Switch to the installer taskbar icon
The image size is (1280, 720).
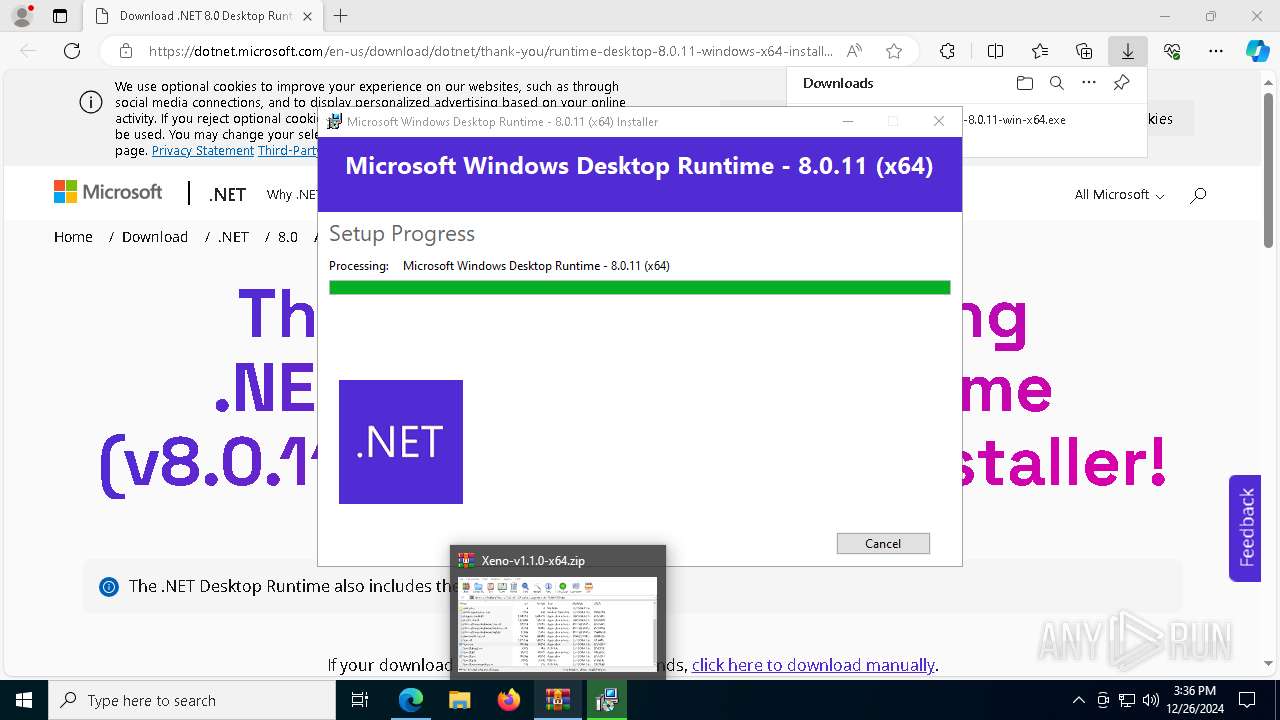tap(606, 700)
